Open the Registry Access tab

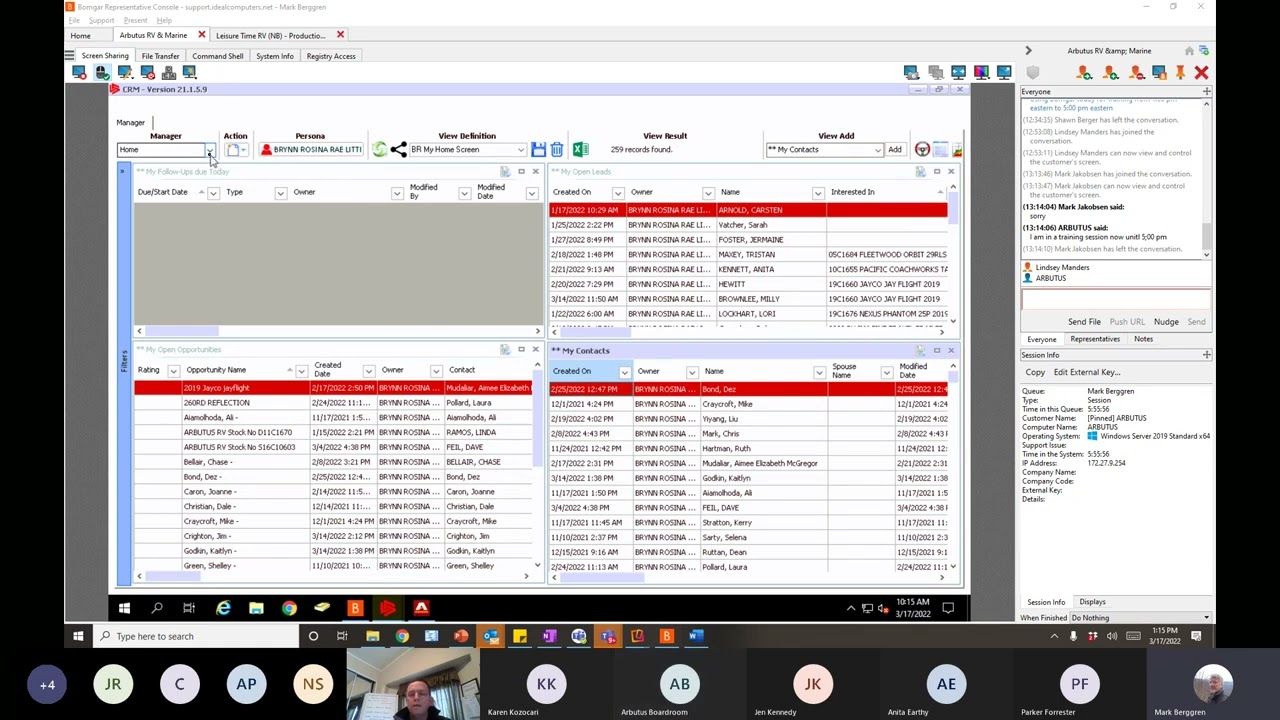(331, 56)
